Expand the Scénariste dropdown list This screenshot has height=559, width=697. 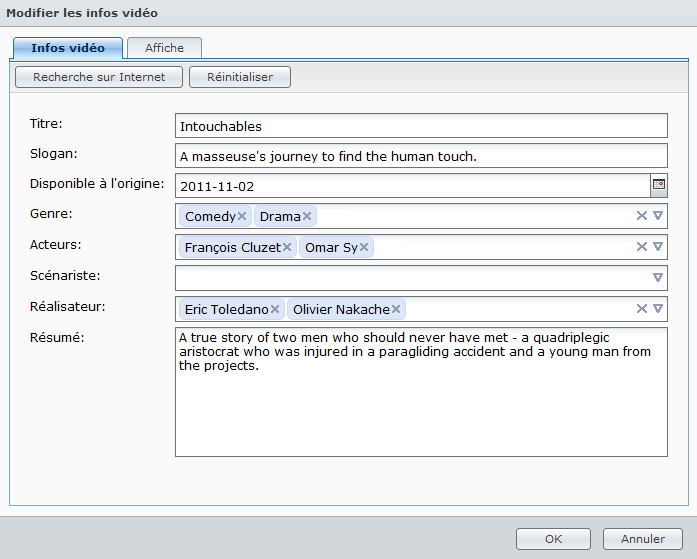pos(658,278)
